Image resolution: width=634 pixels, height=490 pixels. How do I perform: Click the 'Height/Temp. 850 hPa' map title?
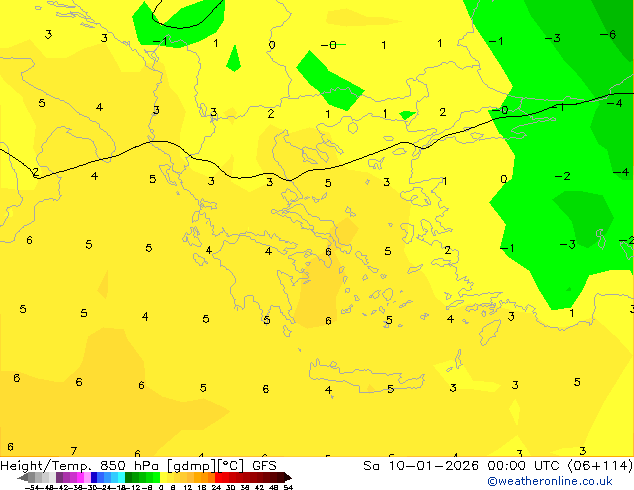pos(79,466)
